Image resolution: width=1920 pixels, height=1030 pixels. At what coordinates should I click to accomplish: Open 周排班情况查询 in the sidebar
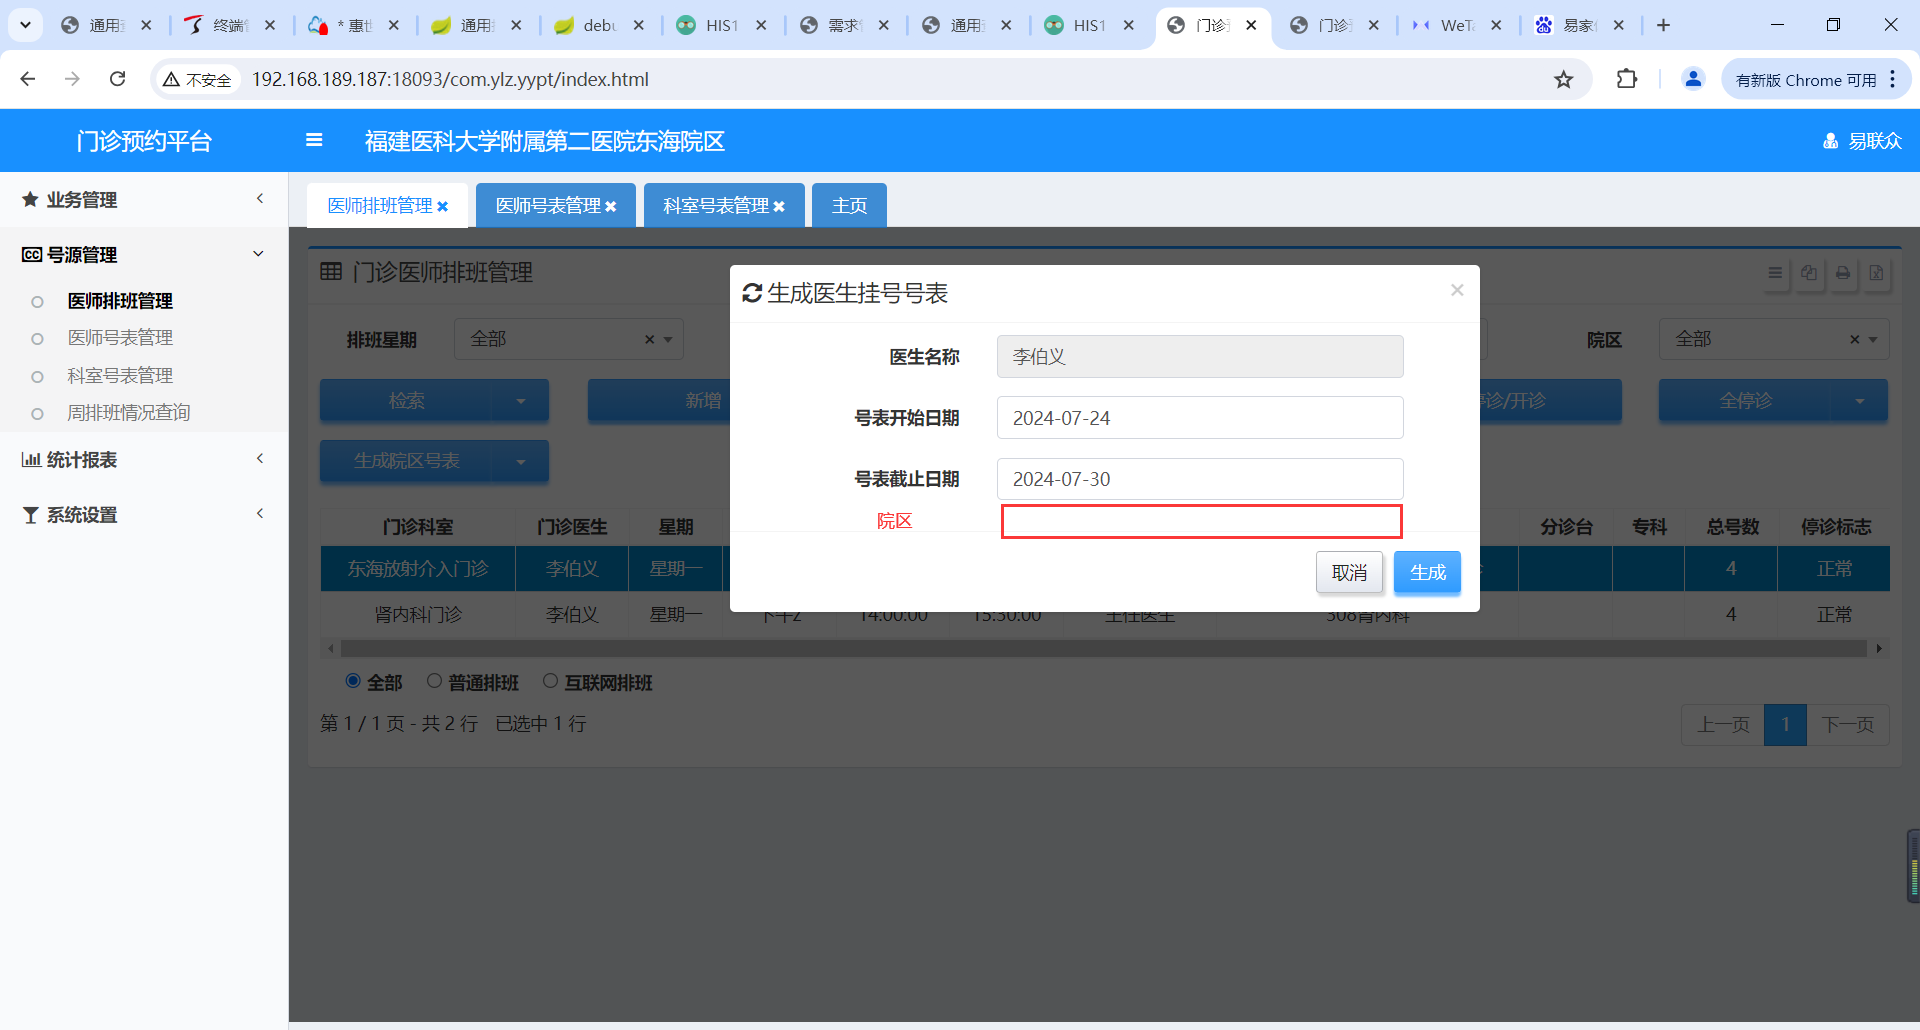click(128, 413)
